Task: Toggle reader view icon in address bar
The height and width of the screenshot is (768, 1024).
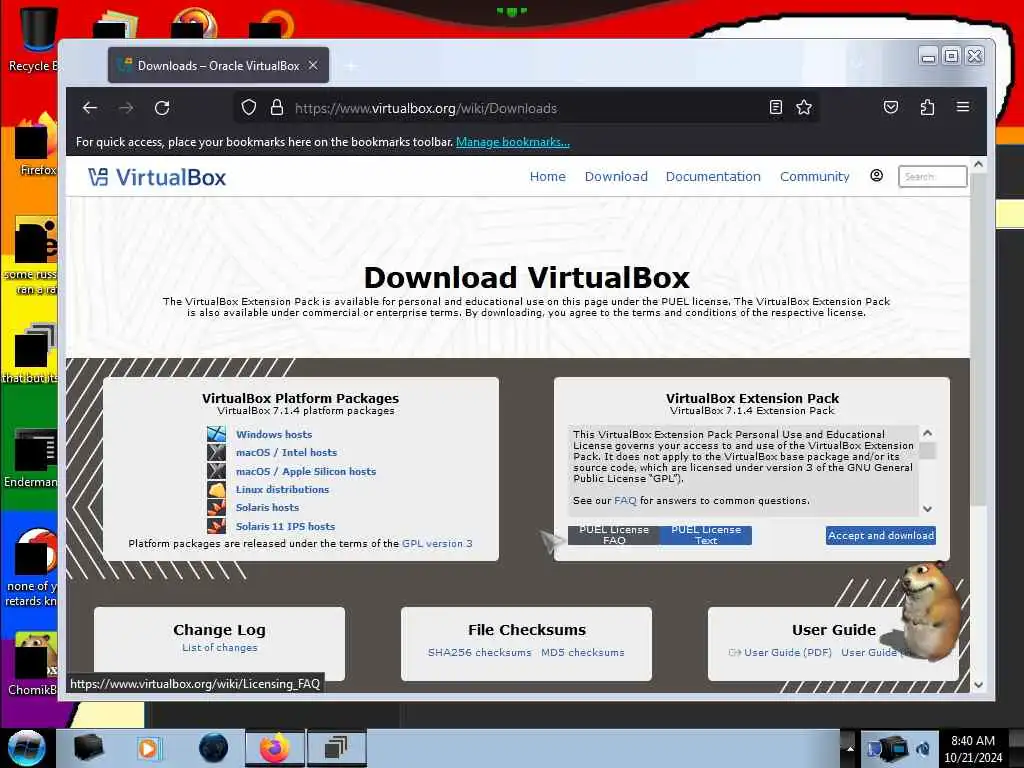Action: tap(776, 108)
